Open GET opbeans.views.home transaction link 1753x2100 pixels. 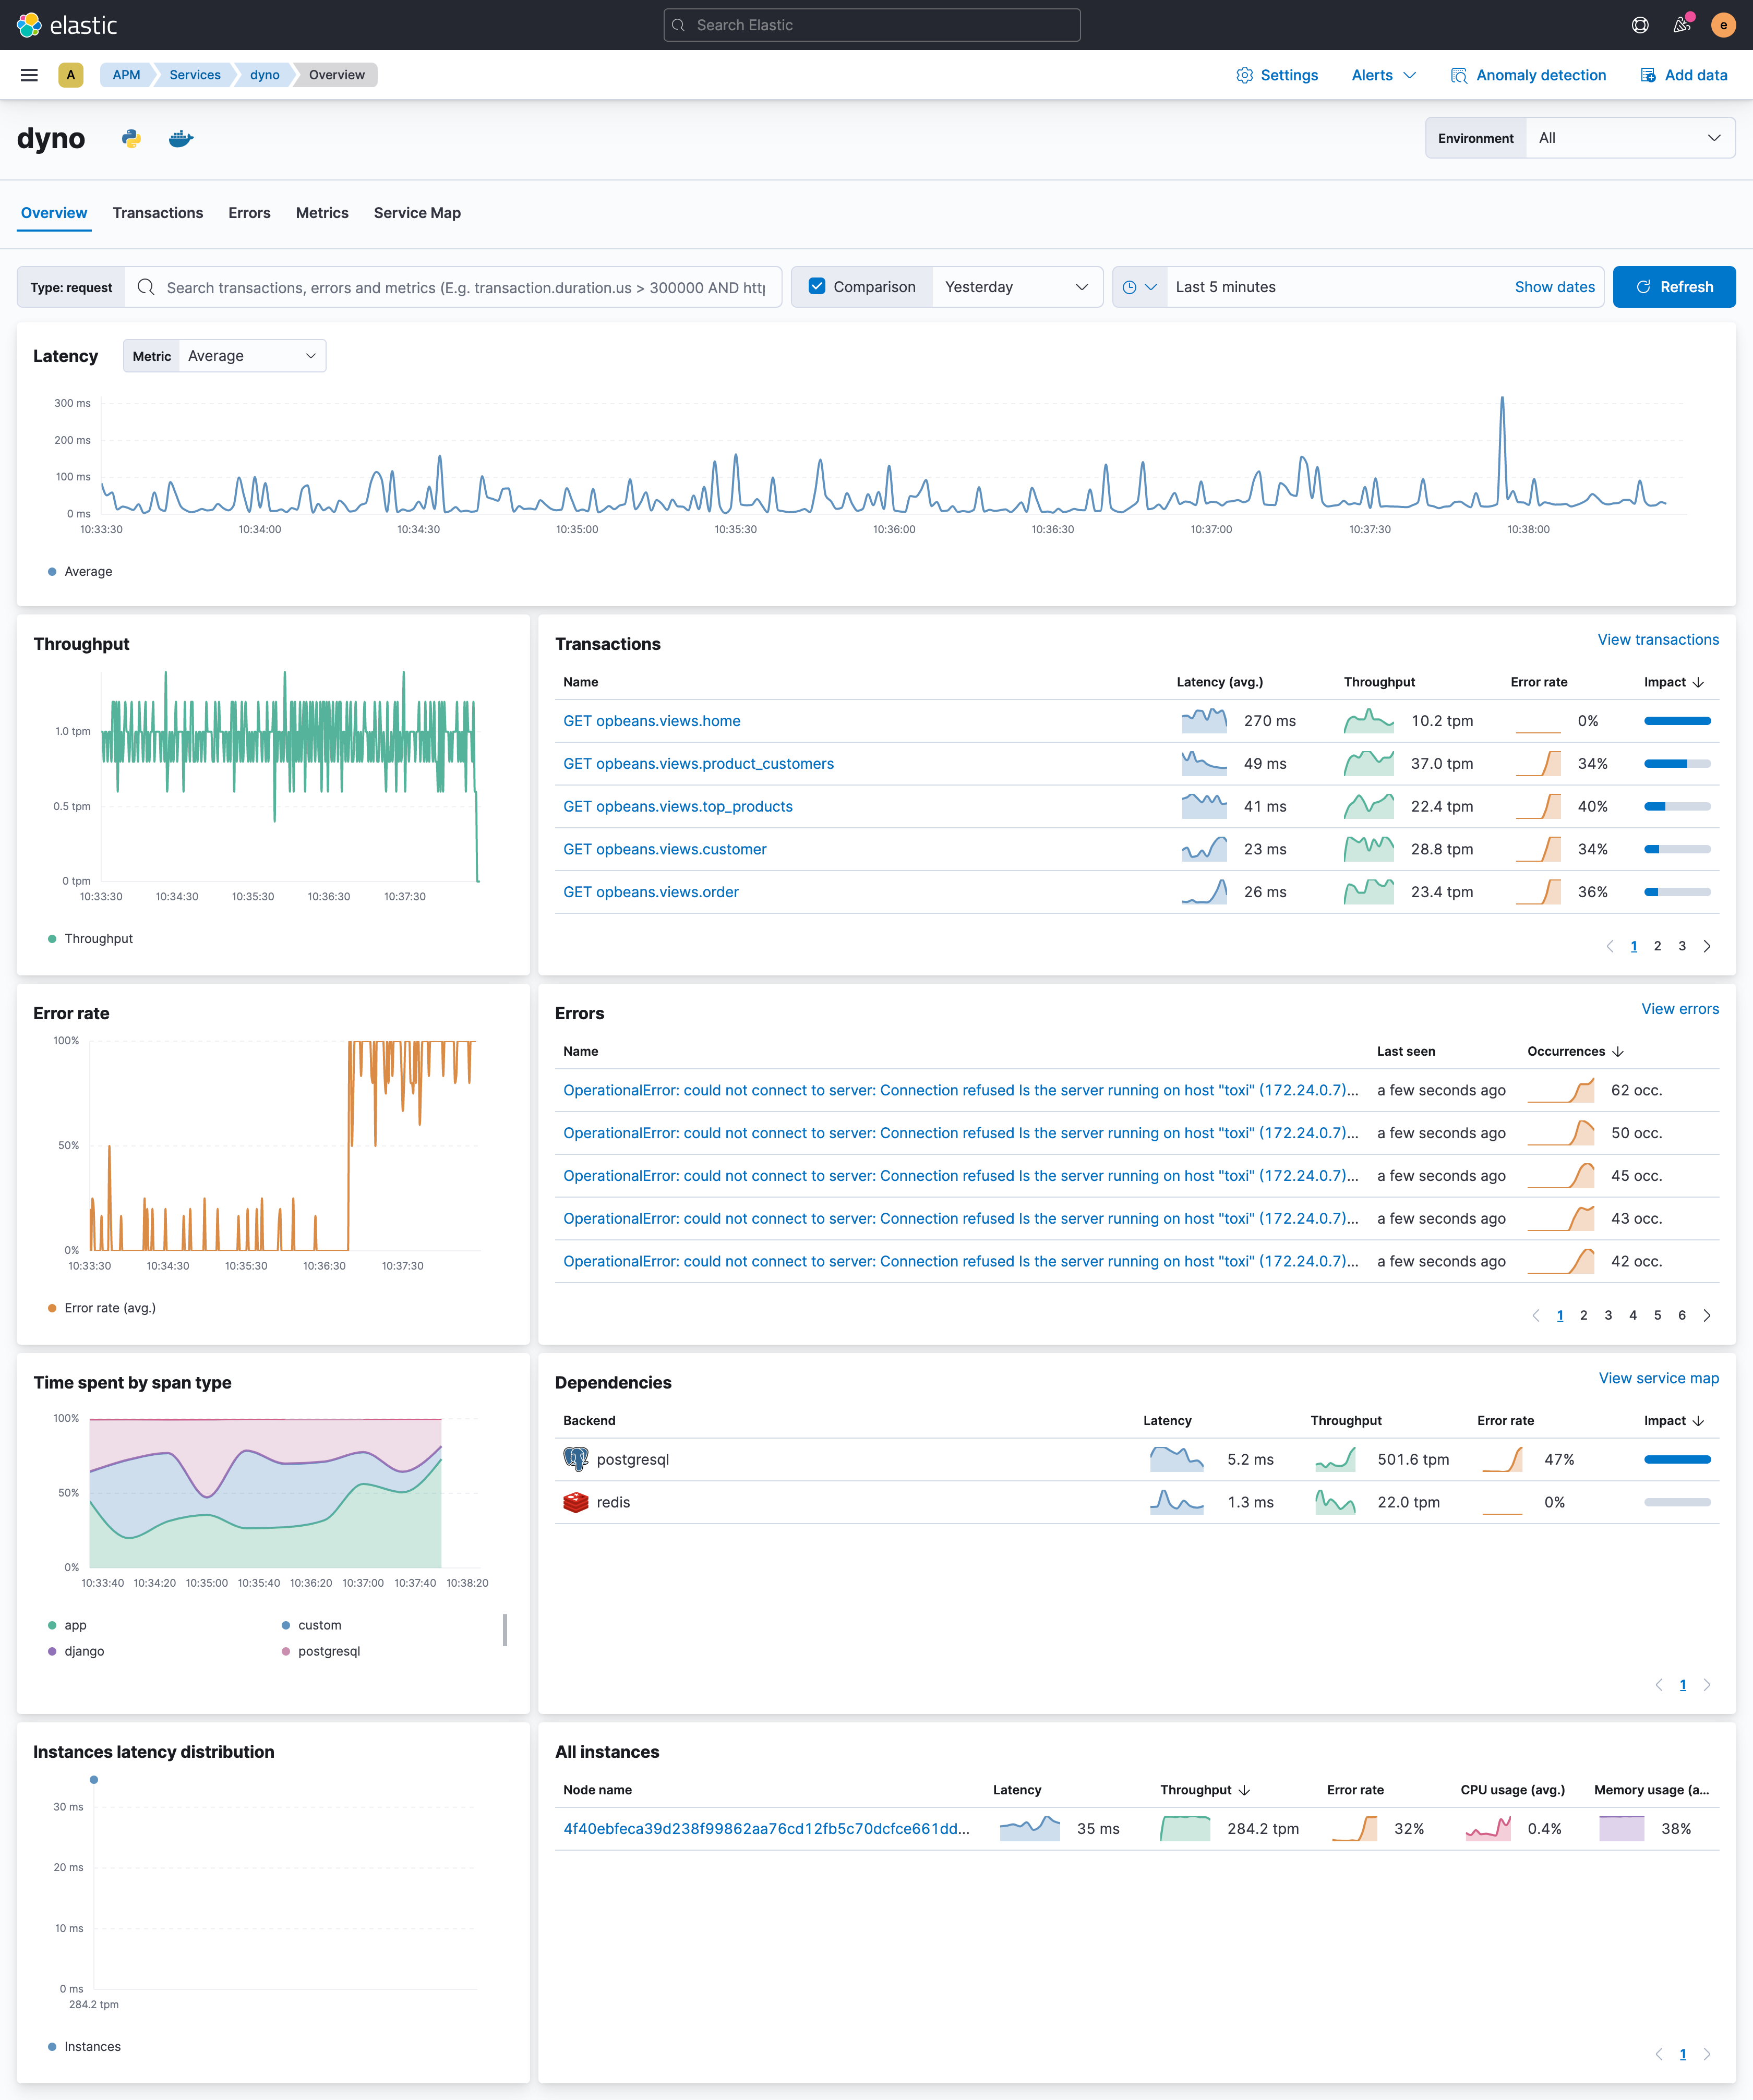click(x=651, y=721)
